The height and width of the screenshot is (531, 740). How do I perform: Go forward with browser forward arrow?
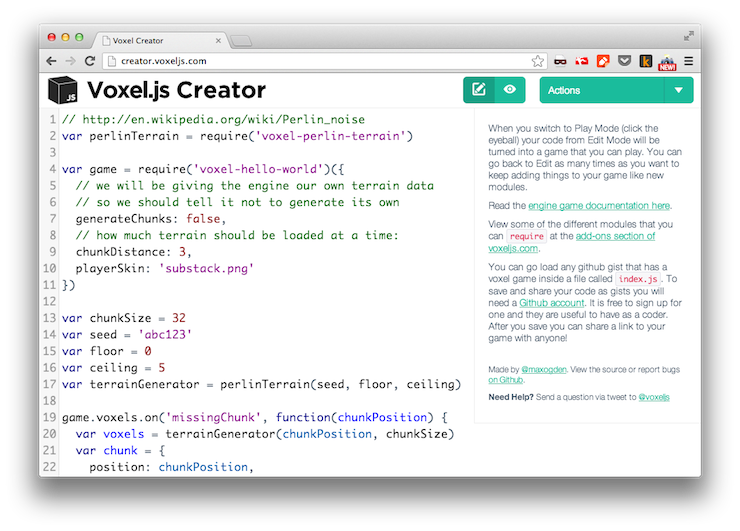click(70, 61)
